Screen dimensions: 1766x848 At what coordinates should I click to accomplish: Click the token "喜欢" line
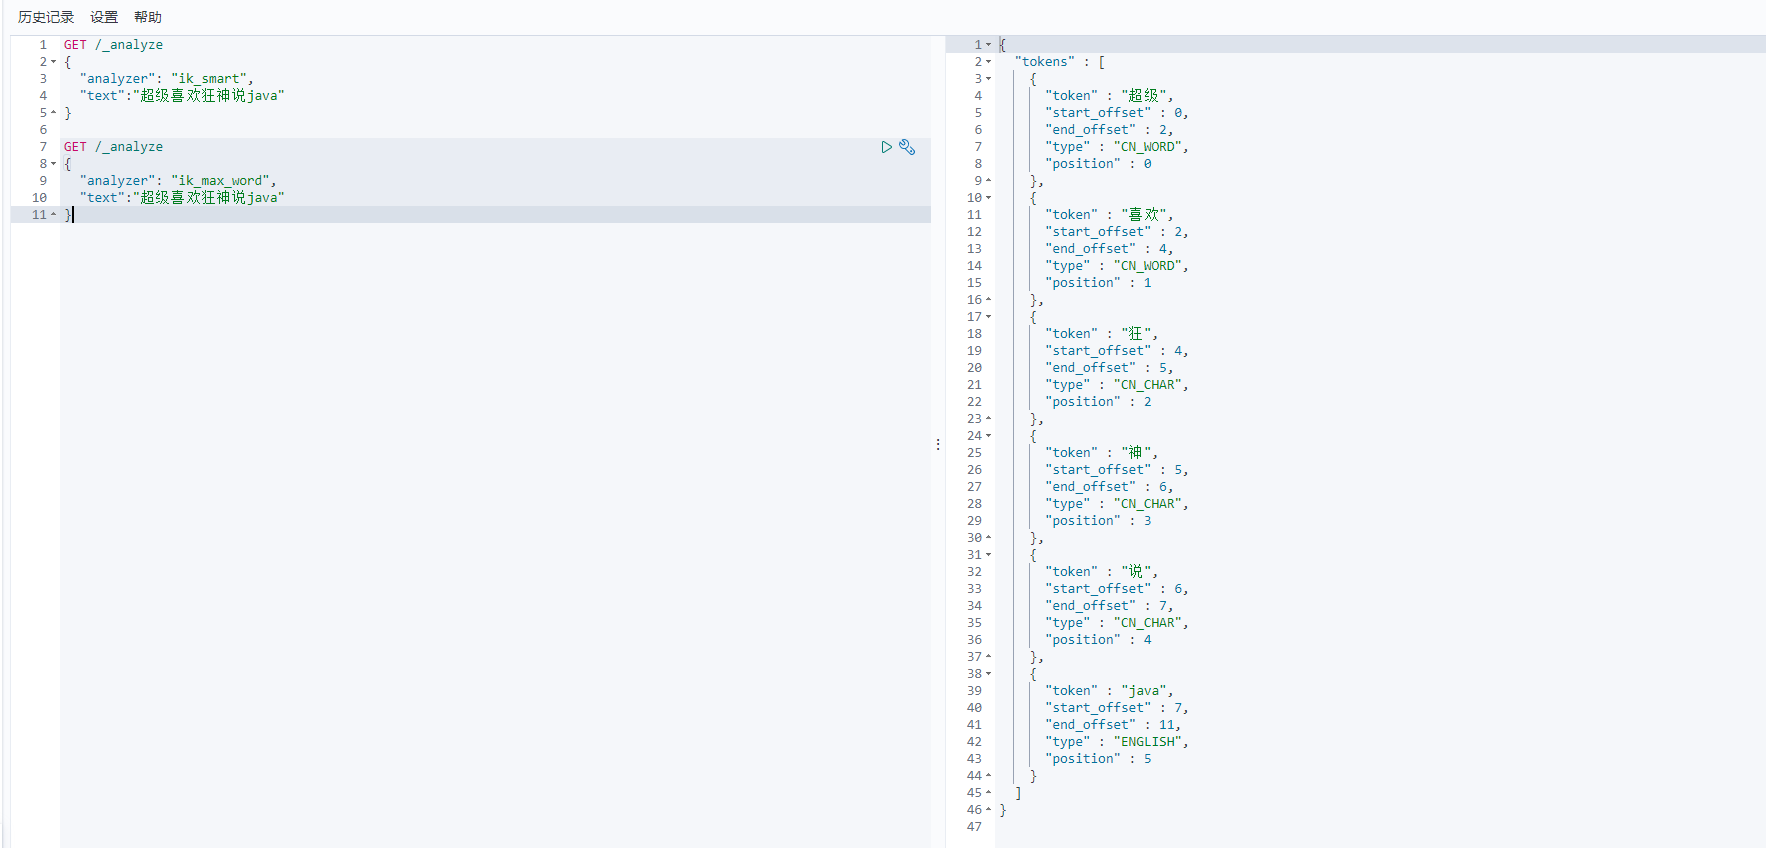tap(1109, 215)
